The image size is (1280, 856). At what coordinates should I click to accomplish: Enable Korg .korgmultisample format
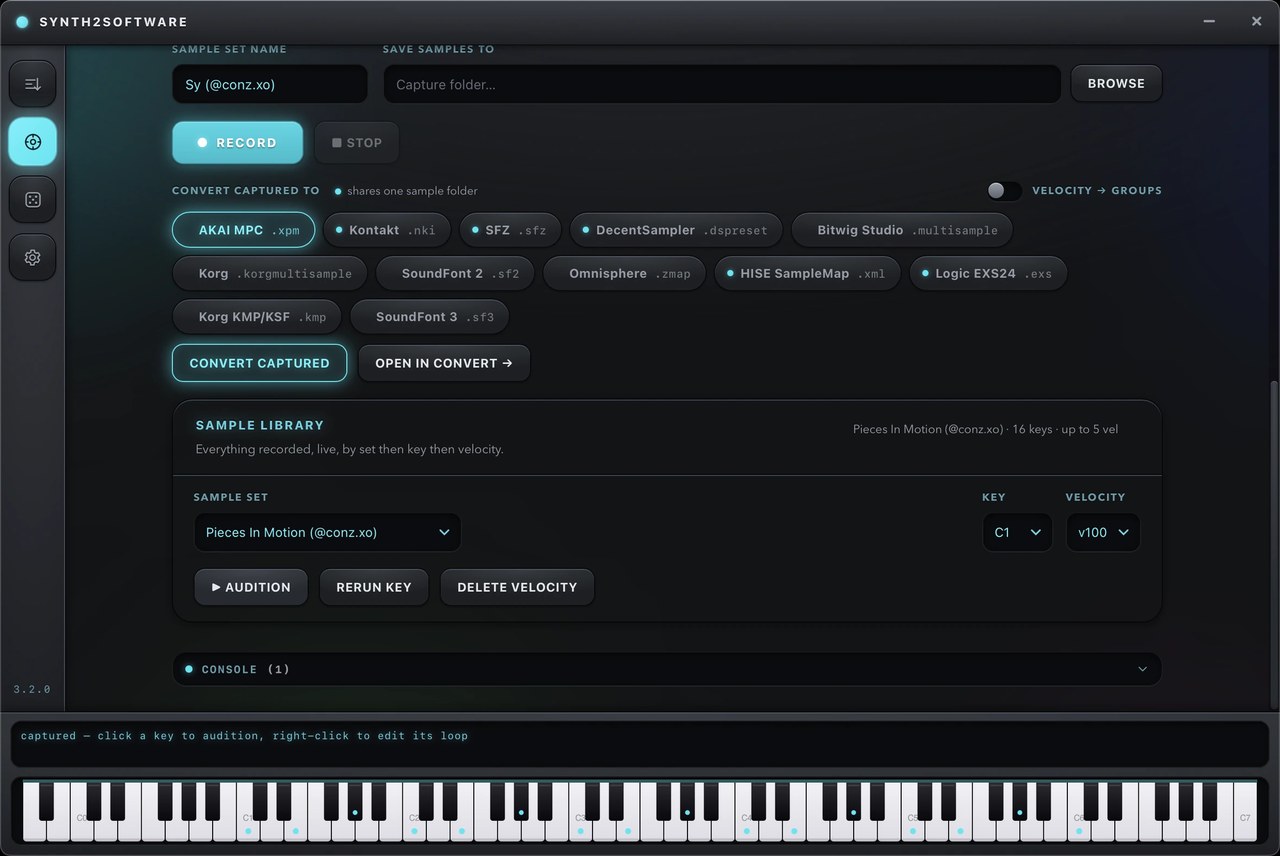pyautogui.click(x=270, y=273)
